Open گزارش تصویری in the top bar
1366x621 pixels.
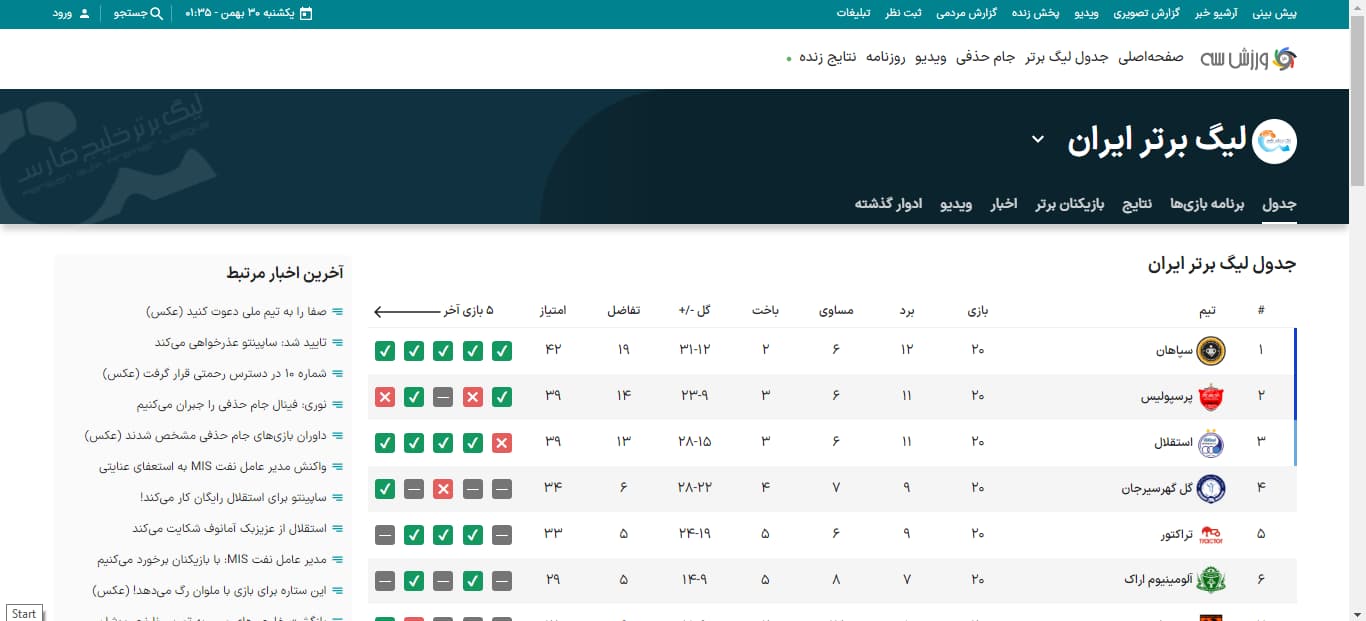click(1147, 14)
